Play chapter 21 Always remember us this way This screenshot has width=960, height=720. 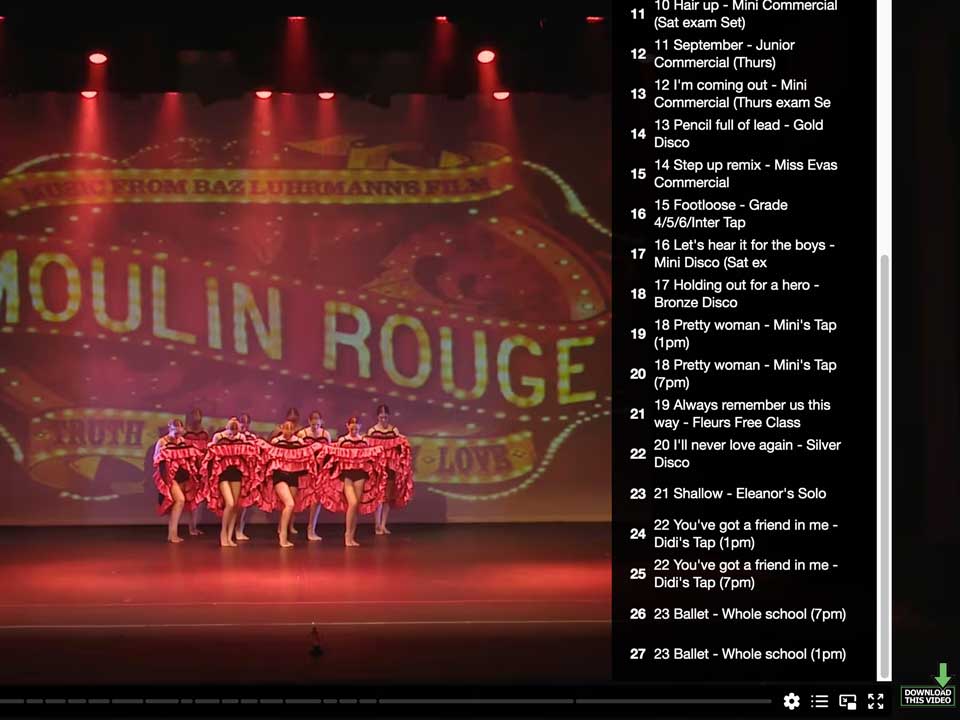pos(744,414)
